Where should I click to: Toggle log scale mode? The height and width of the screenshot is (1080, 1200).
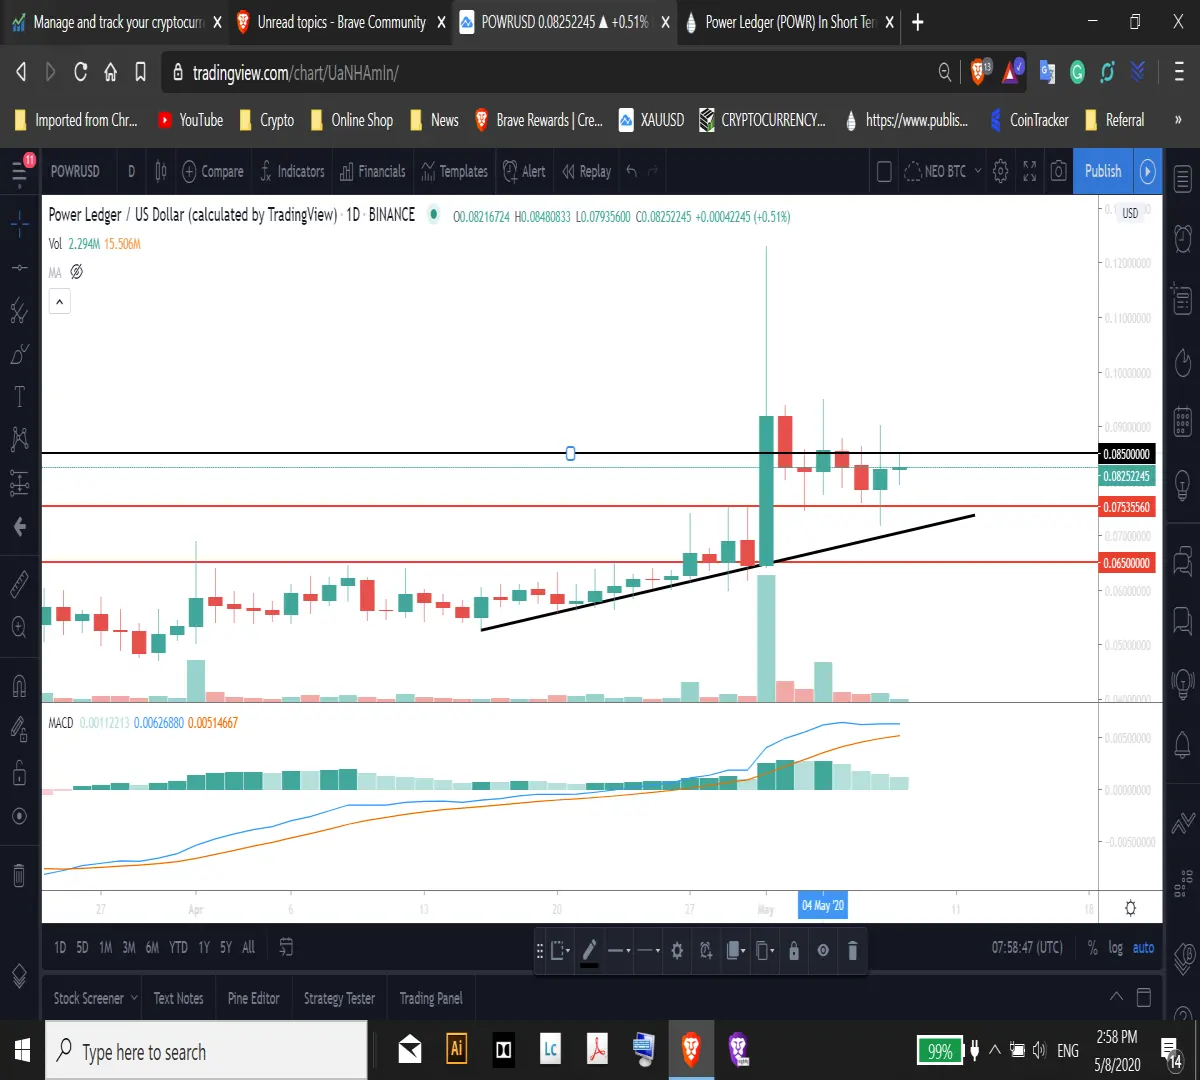coord(1116,948)
